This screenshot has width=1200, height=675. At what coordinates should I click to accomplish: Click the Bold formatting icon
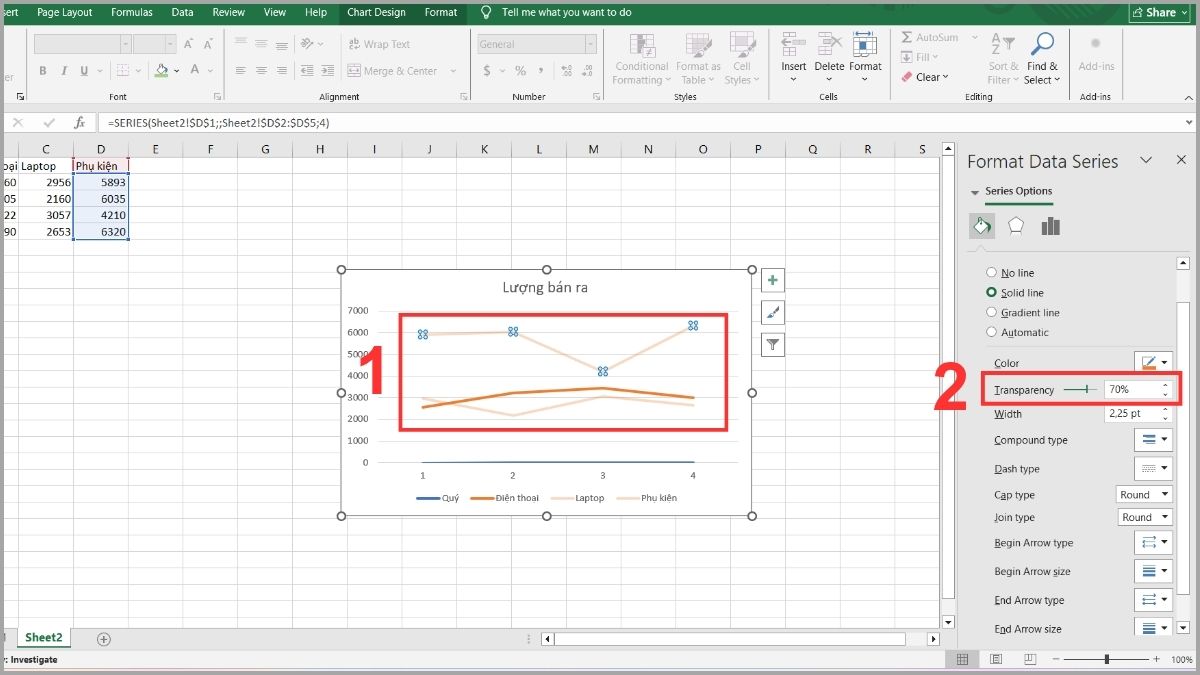pyautogui.click(x=43, y=71)
